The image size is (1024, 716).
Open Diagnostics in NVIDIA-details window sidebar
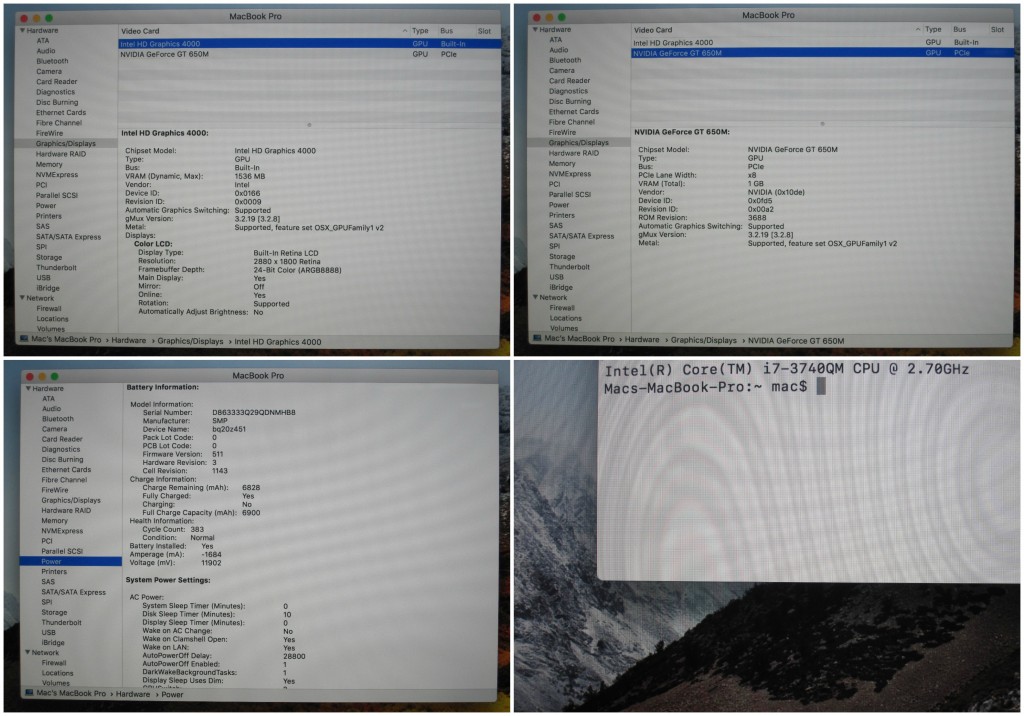tap(568, 91)
